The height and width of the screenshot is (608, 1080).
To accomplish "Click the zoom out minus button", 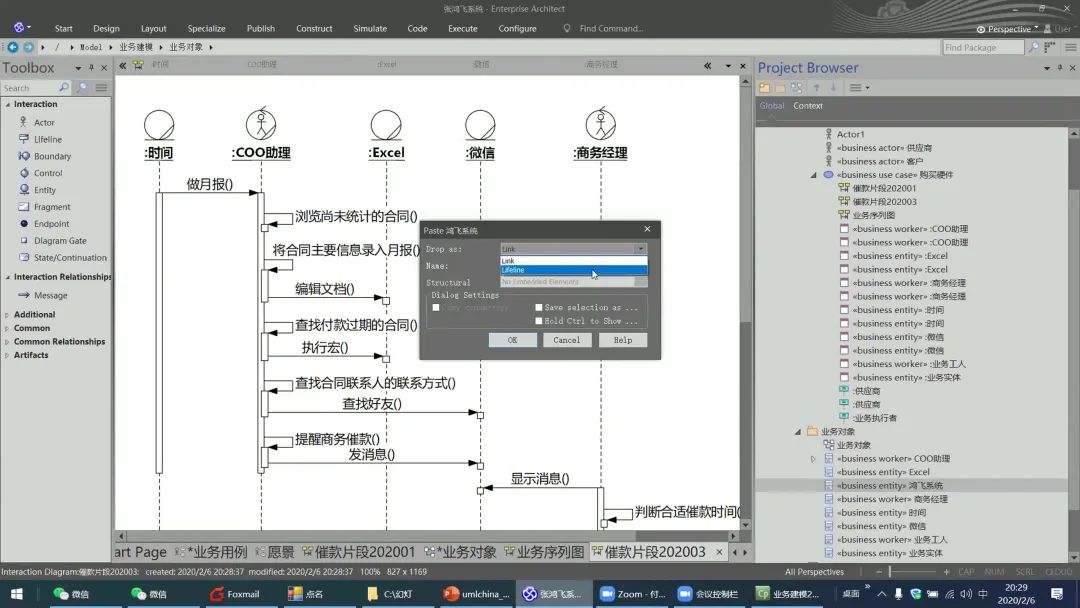I will pos(879,572).
